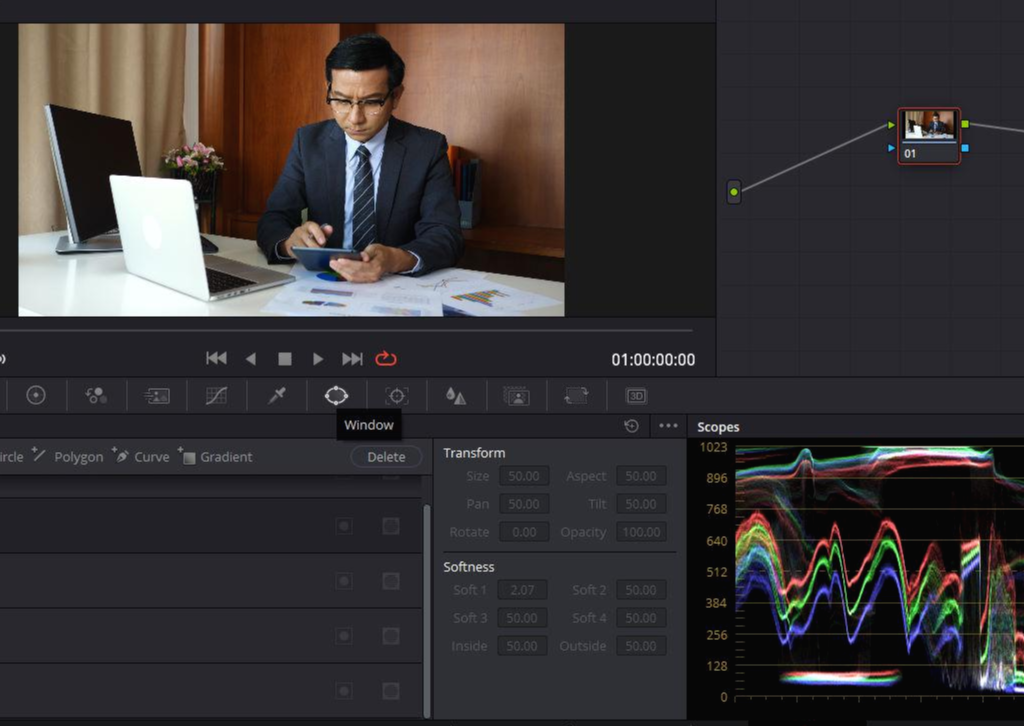
Task: Click the Pan value field
Action: (524, 504)
